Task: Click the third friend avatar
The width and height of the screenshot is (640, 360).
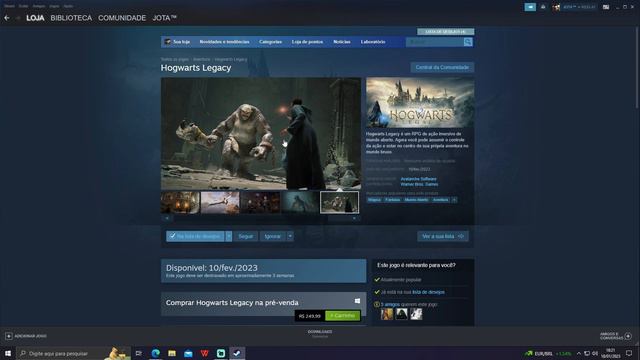Action: click(x=416, y=314)
